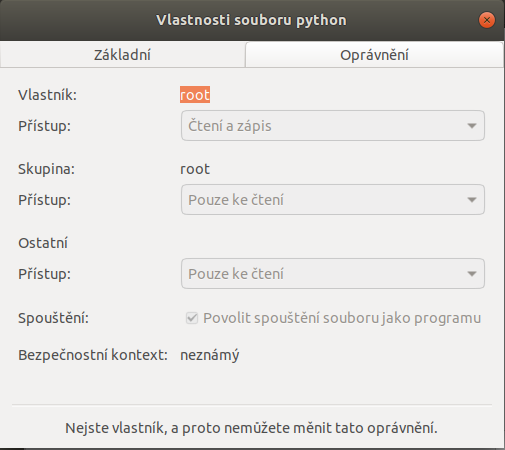The image size is (505, 450).
Task: Close the python properties dialog
Action: click(x=487, y=20)
